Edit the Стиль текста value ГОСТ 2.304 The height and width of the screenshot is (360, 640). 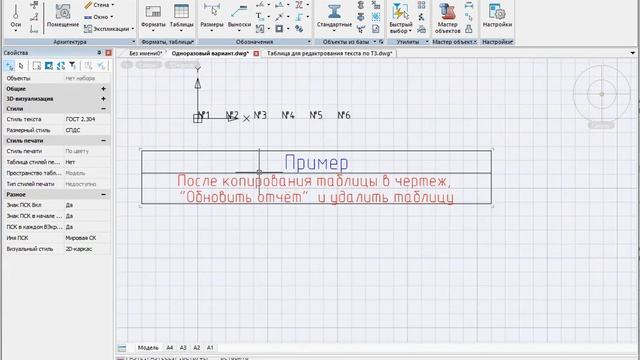pos(87,119)
